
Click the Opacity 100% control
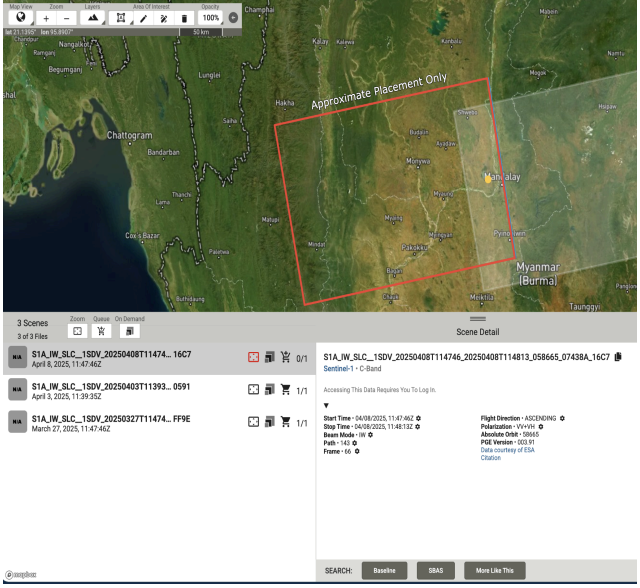tap(211, 18)
